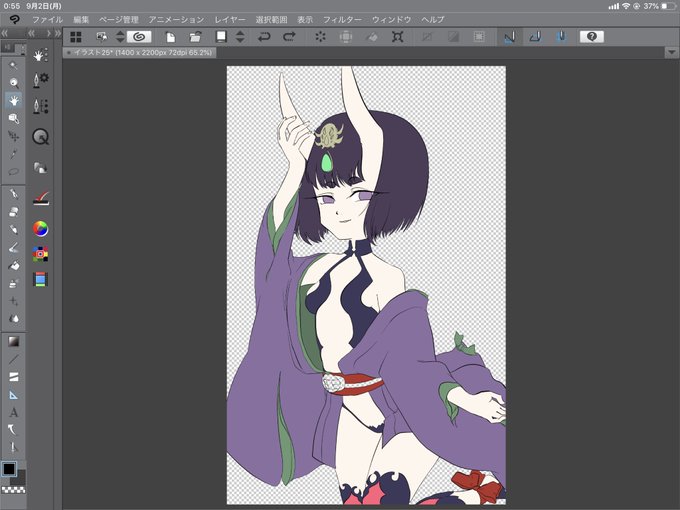Screen dimensions: 680x510
Task: Select the Correct line tool
Action: [13, 447]
